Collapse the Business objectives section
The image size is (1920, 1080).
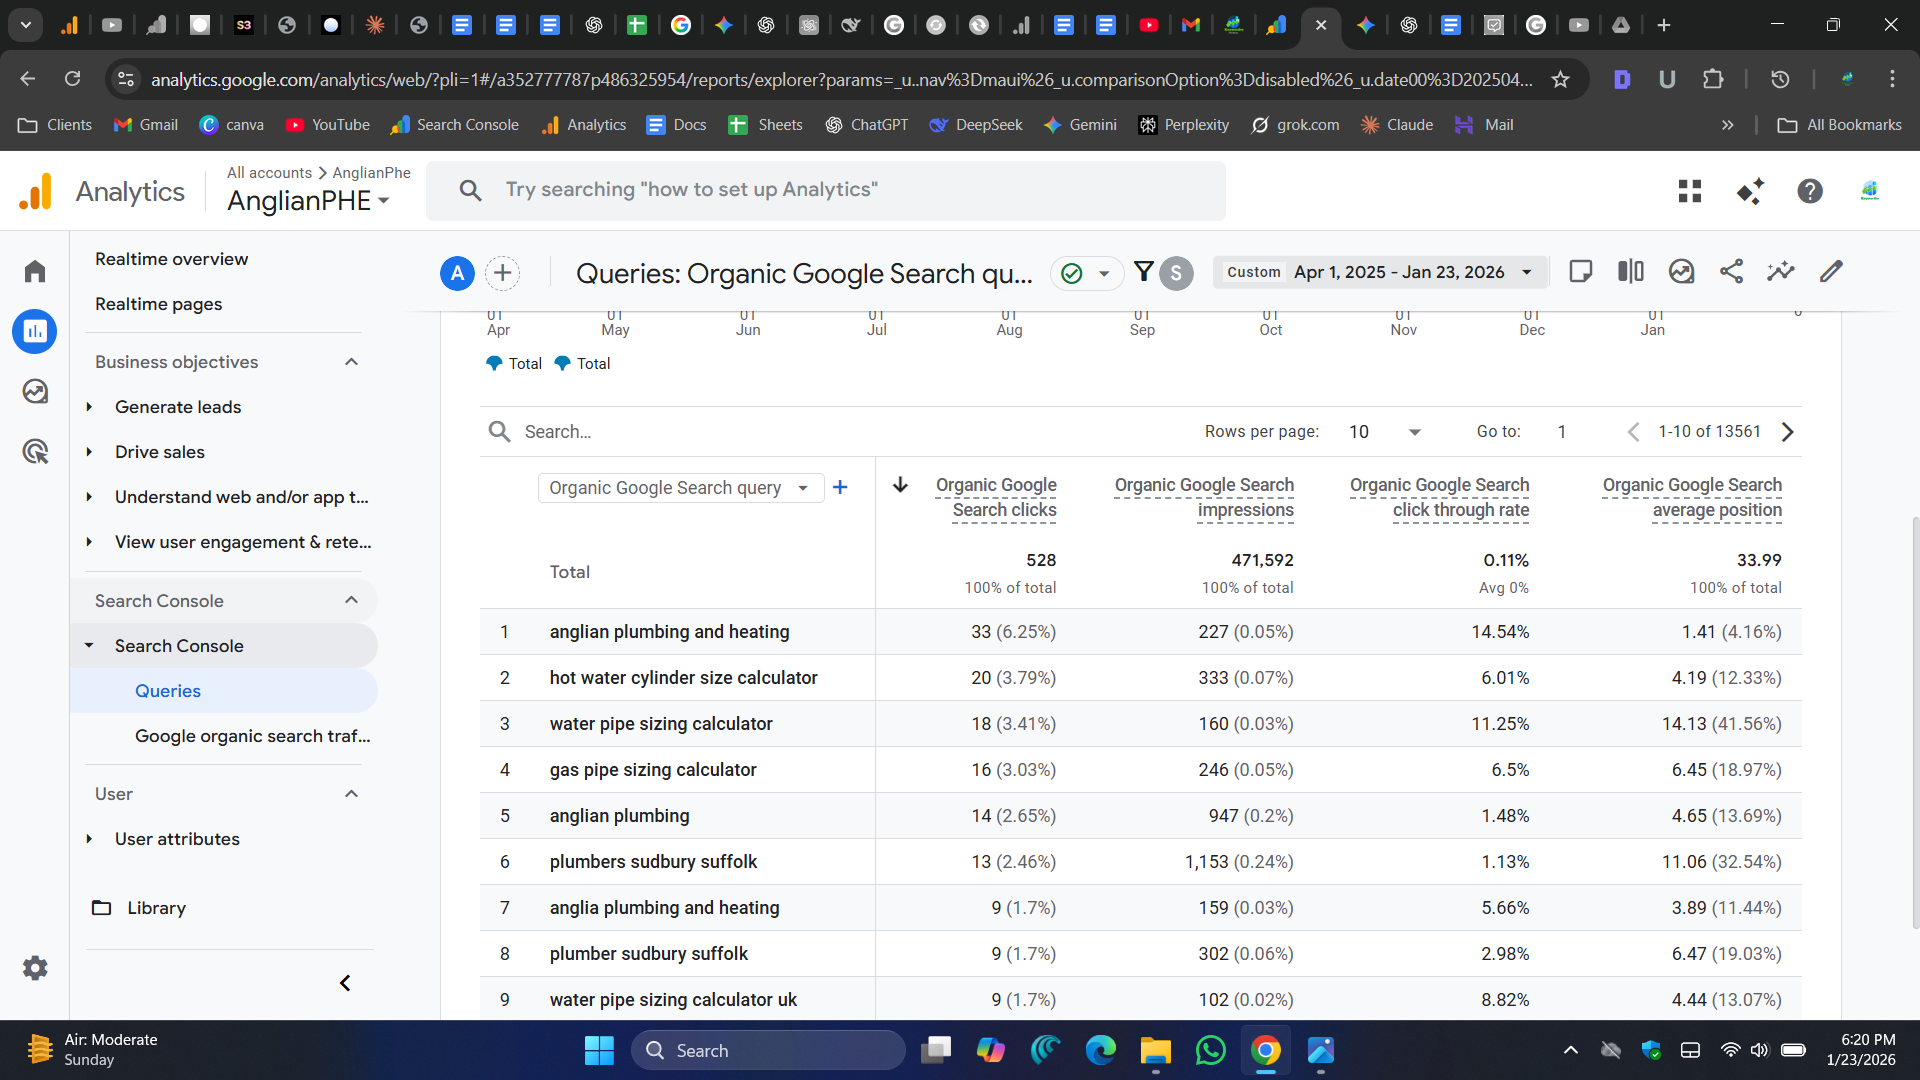(351, 361)
